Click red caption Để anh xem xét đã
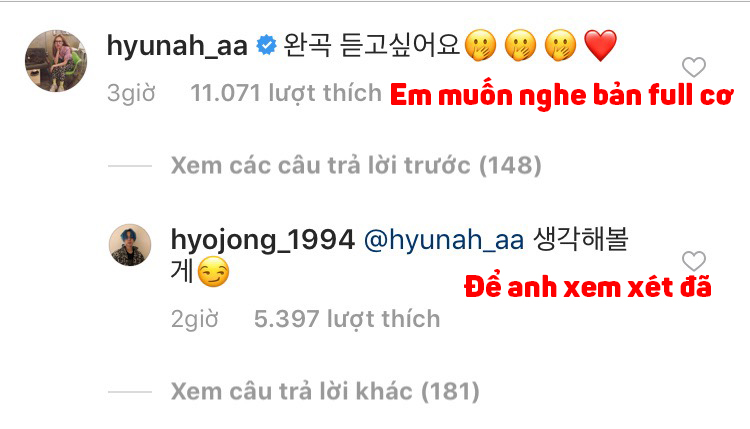750x429 pixels. point(588,287)
